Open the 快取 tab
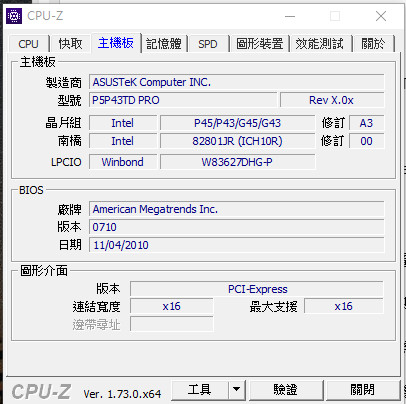The height and width of the screenshot is (404, 406). [x=70, y=44]
